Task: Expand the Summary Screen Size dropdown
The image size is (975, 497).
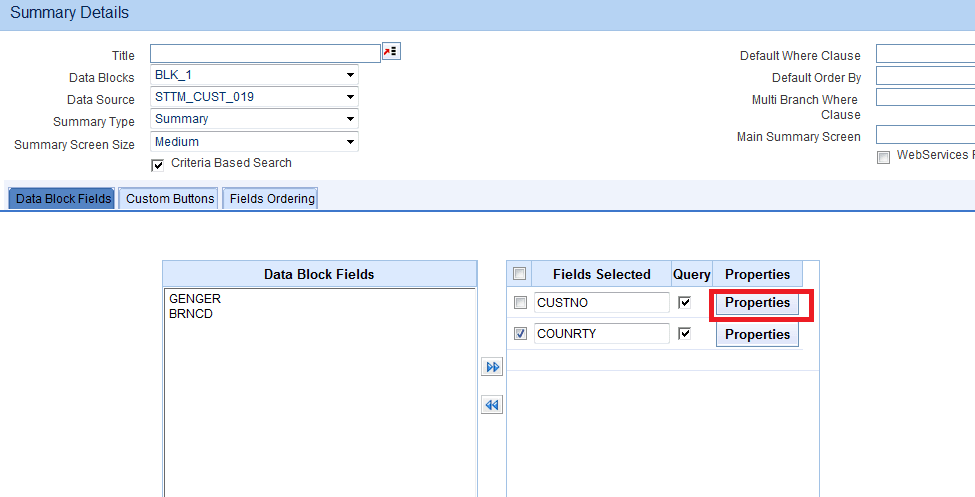Action: pyautogui.click(x=254, y=142)
